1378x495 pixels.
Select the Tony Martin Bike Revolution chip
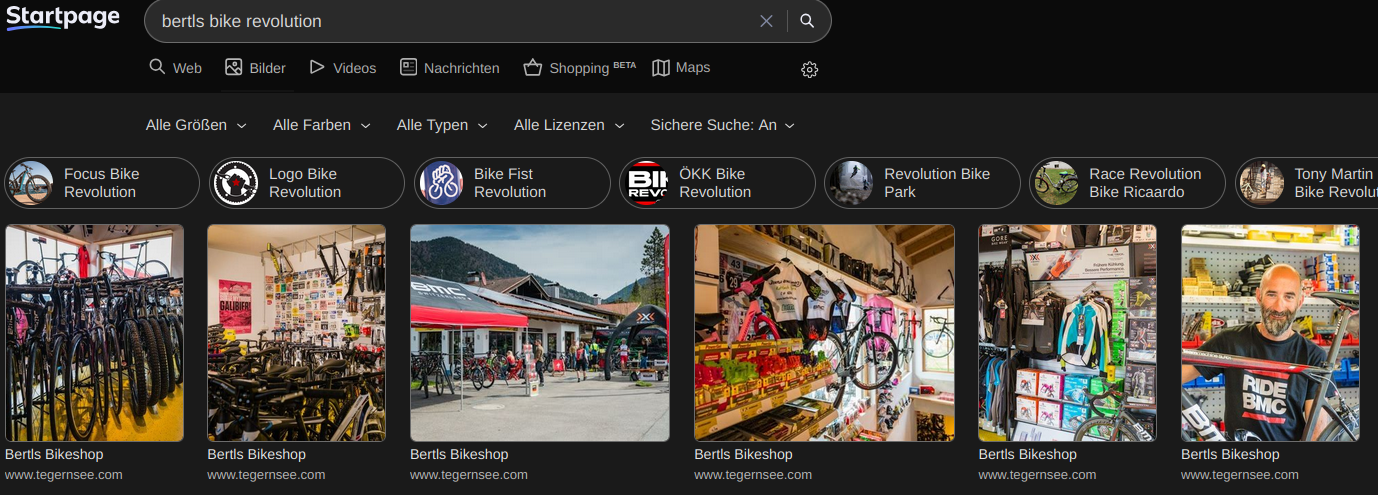point(1306,183)
